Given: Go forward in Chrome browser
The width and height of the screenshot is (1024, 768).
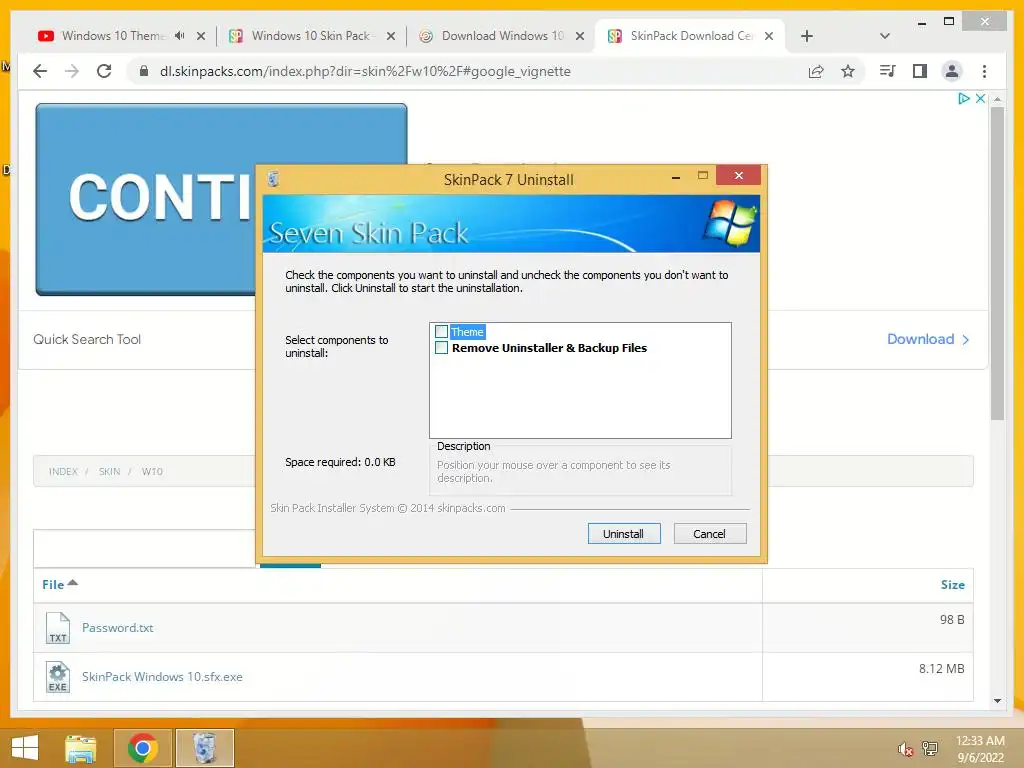Looking at the screenshot, I should click(72, 71).
